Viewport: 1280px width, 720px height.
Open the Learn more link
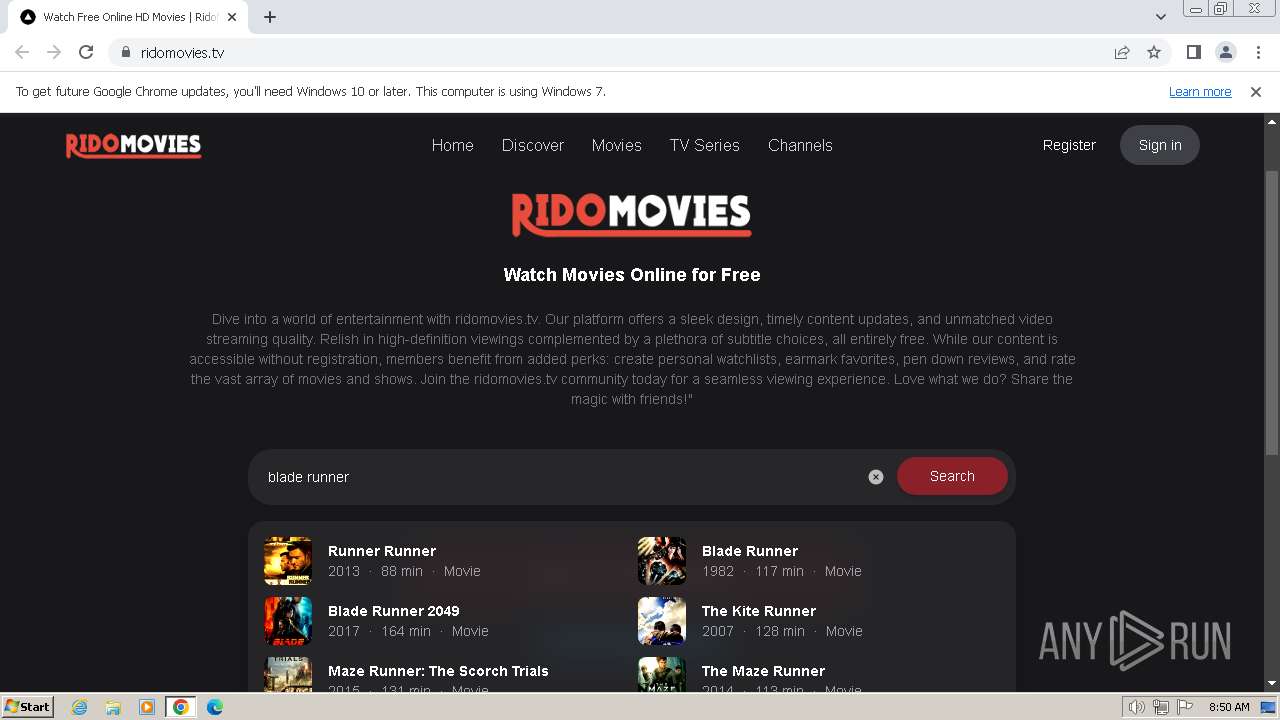pyautogui.click(x=1200, y=91)
